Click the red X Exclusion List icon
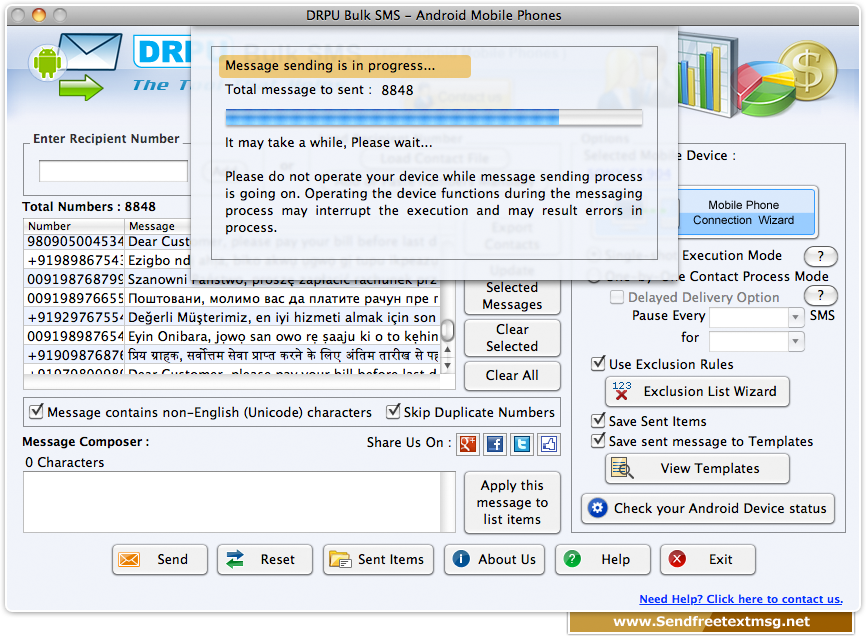866x636 pixels. (621, 391)
